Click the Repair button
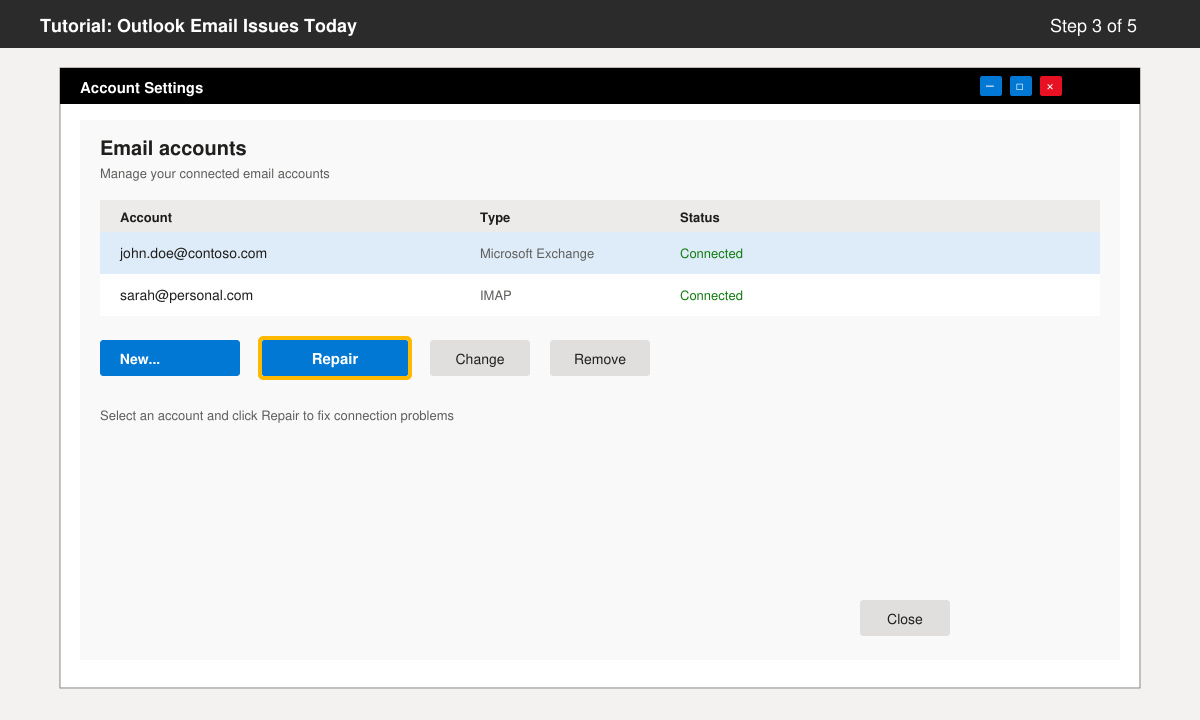The height and width of the screenshot is (720, 1200). pos(335,358)
